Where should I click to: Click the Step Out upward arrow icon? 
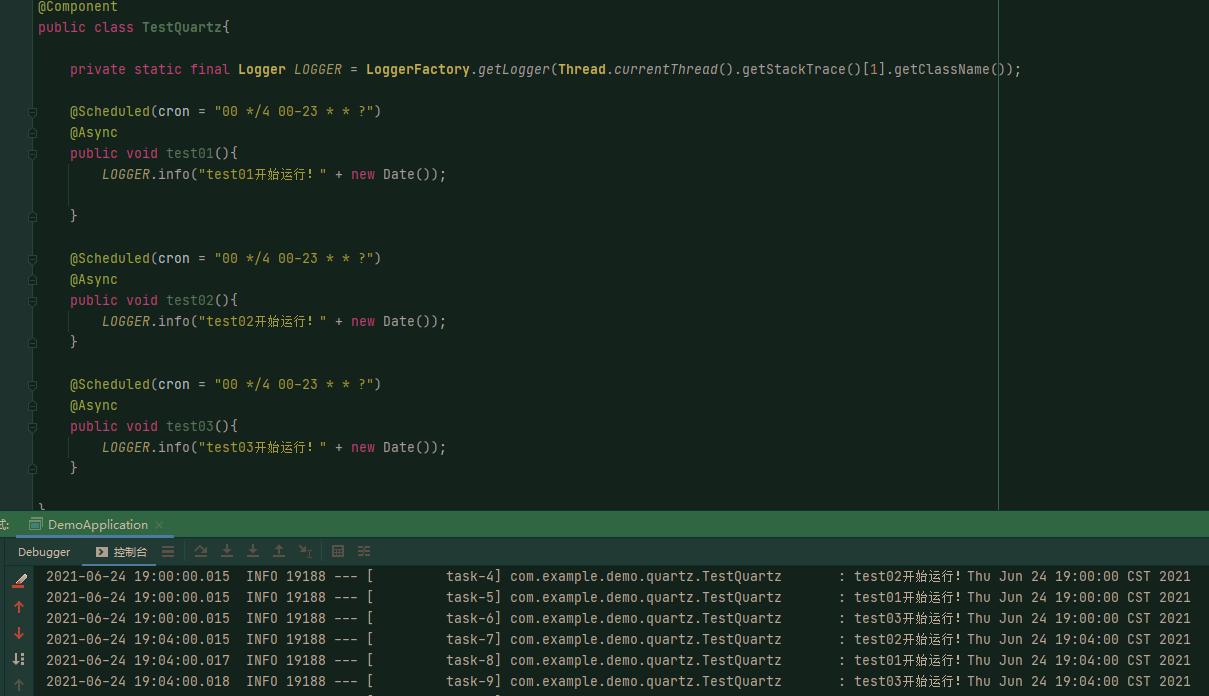279,551
